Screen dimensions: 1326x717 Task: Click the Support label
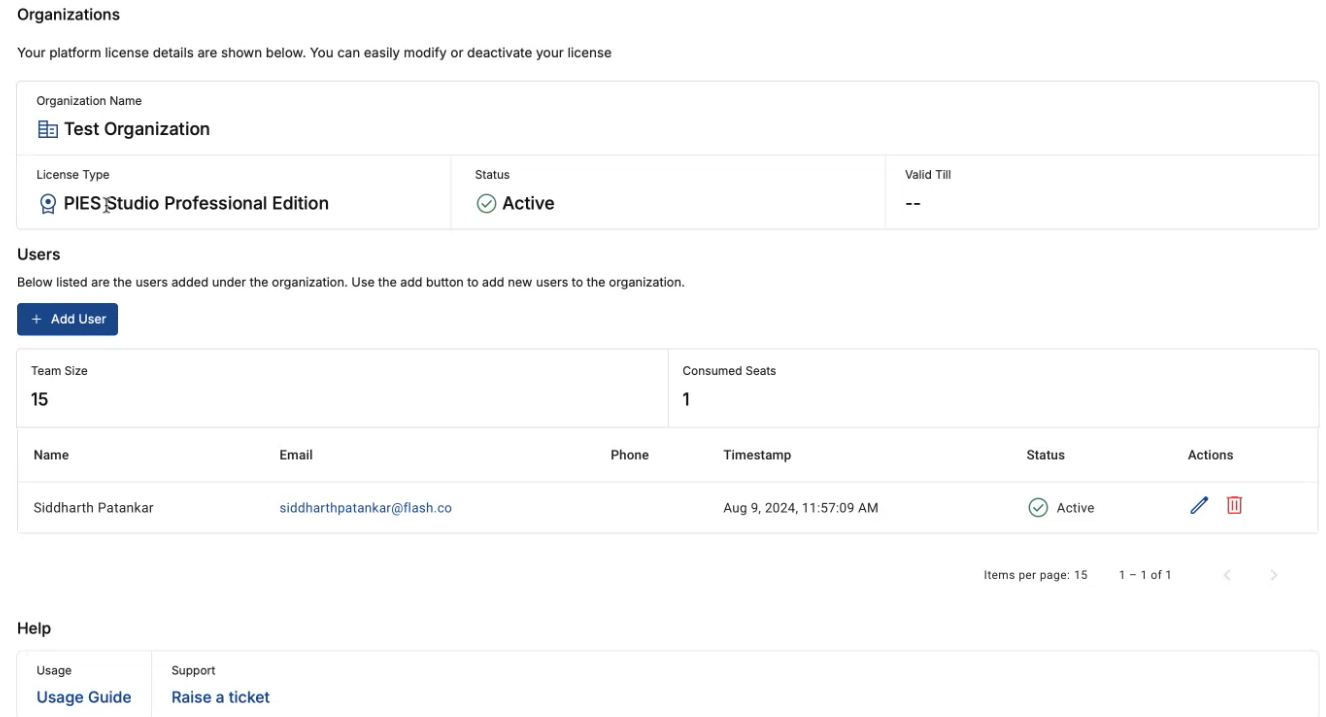point(193,671)
